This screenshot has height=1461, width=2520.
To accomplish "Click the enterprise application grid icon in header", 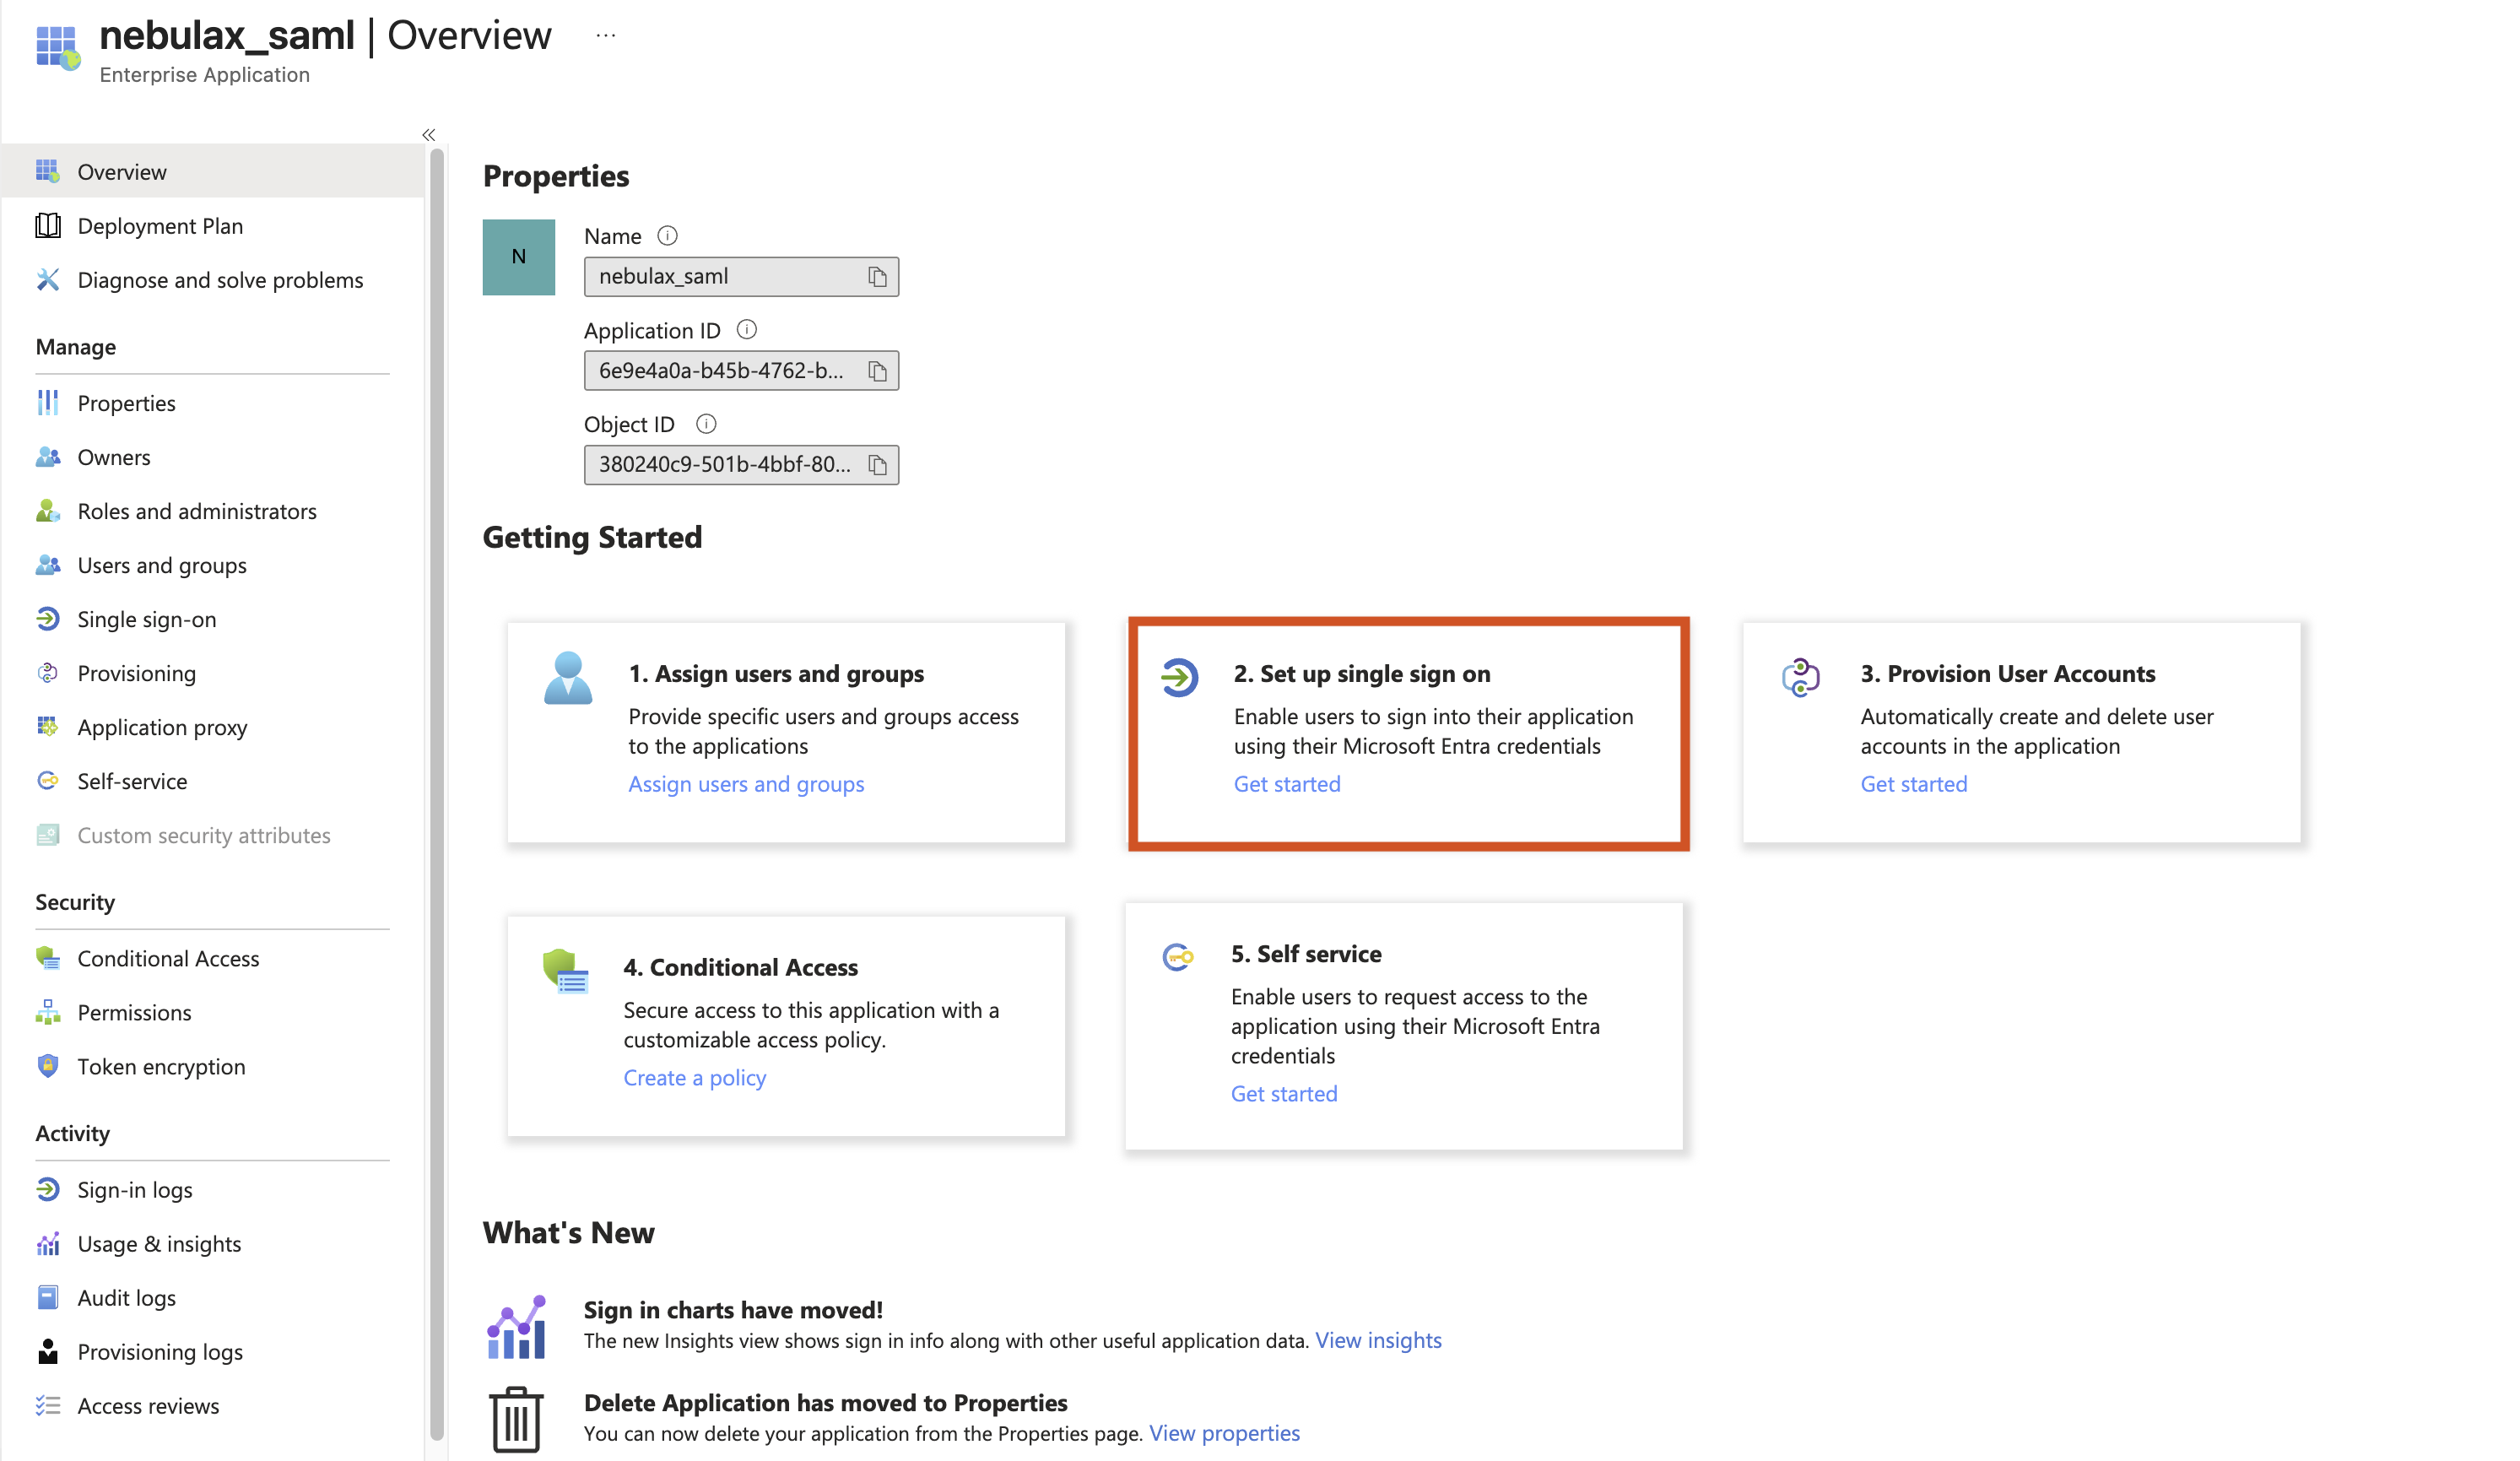I will tap(57, 48).
